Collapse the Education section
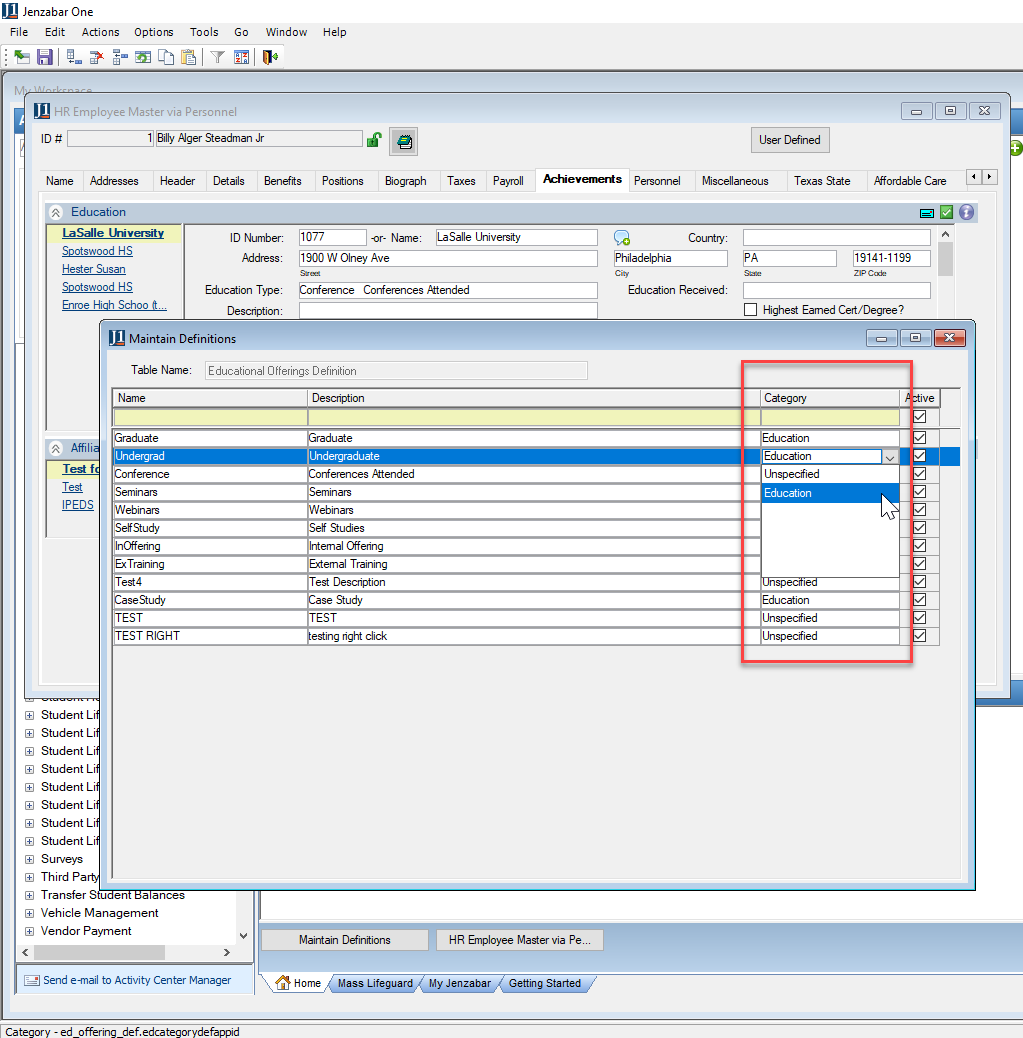This screenshot has width=1023, height=1038. [55, 212]
